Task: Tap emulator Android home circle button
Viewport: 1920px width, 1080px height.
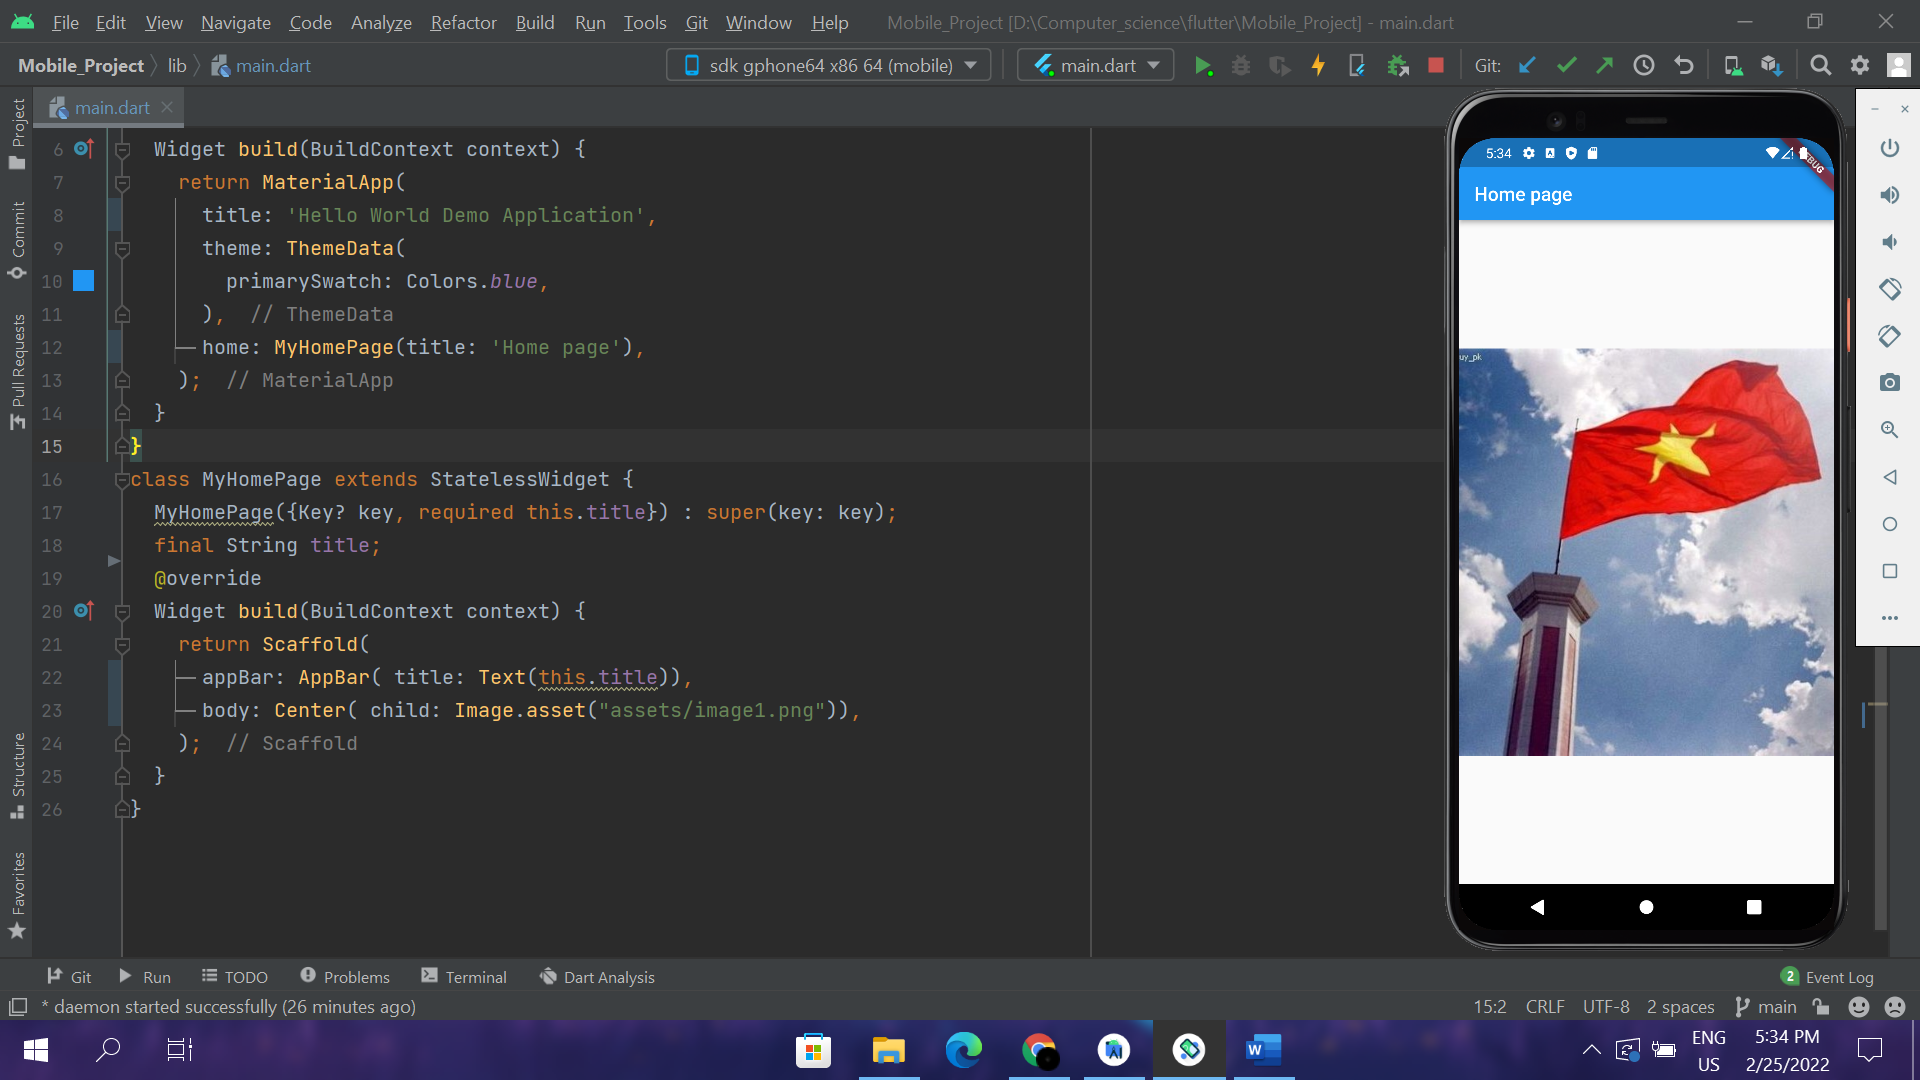Action: 1646,907
